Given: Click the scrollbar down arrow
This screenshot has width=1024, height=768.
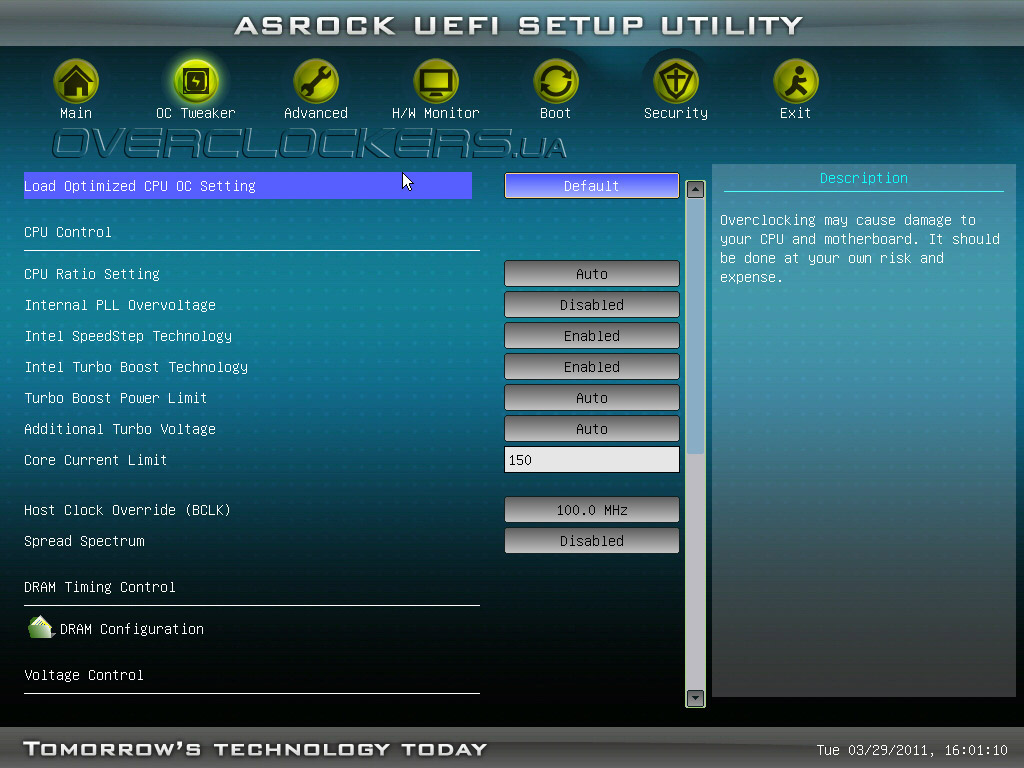Looking at the screenshot, I should coord(696,698).
